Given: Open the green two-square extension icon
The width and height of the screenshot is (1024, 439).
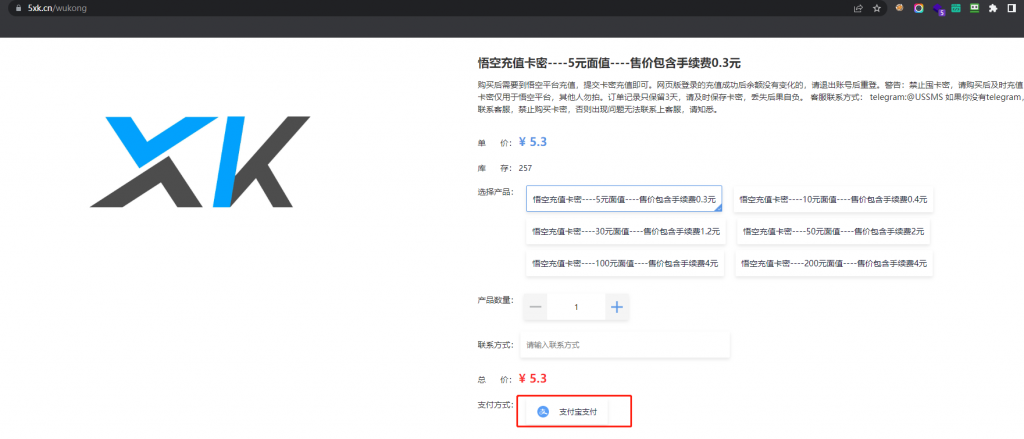Looking at the screenshot, I should point(974,8).
